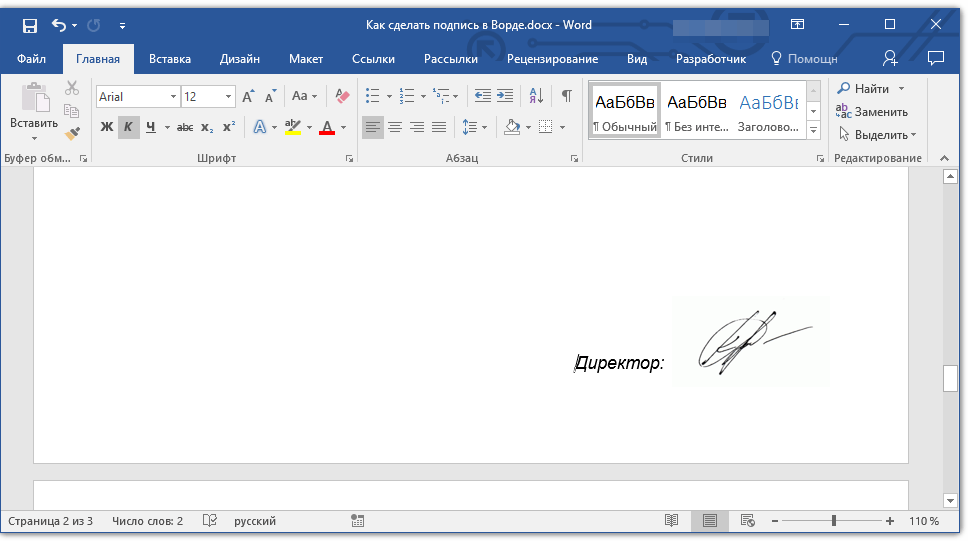This screenshot has height=541, width=968.
Task: Click the Bulleted list icon
Action: pyautogui.click(x=373, y=96)
